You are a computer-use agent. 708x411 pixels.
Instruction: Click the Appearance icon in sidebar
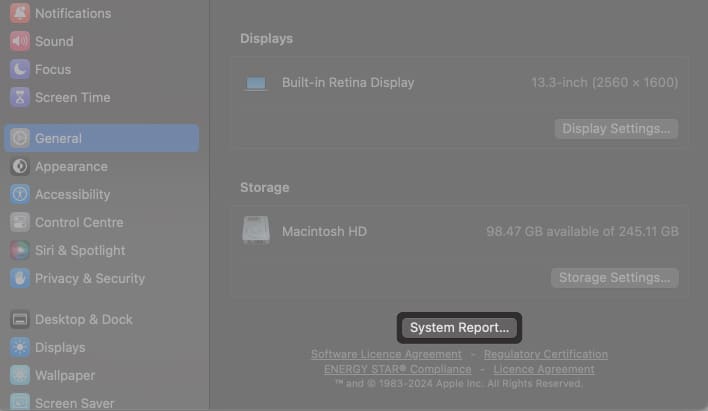tap(19, 166)
